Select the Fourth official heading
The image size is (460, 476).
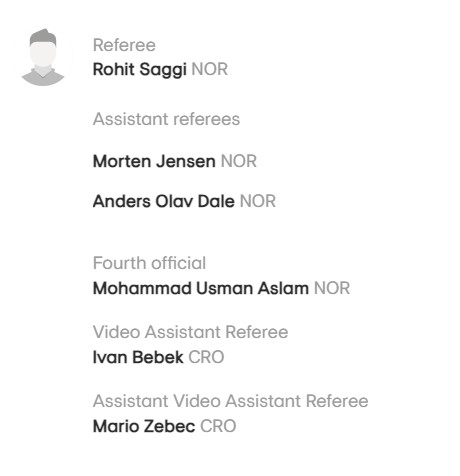click(x=149, y=263)
